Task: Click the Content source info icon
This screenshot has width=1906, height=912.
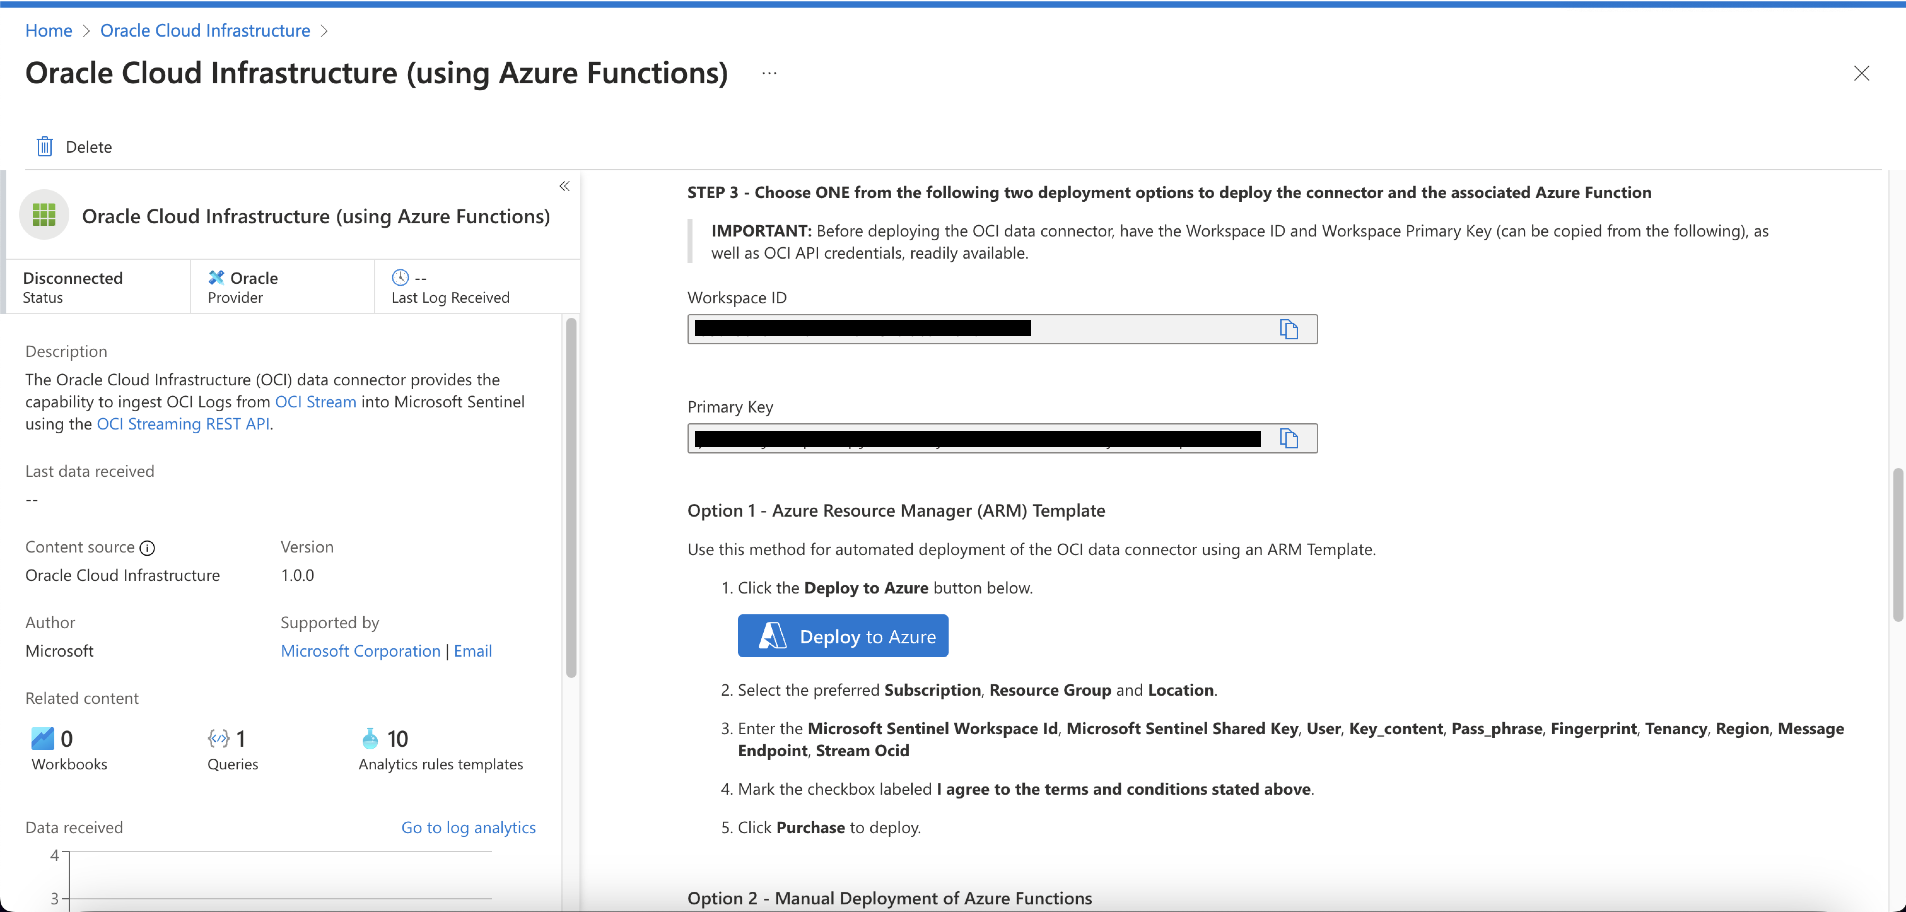Action: (147, 548)
